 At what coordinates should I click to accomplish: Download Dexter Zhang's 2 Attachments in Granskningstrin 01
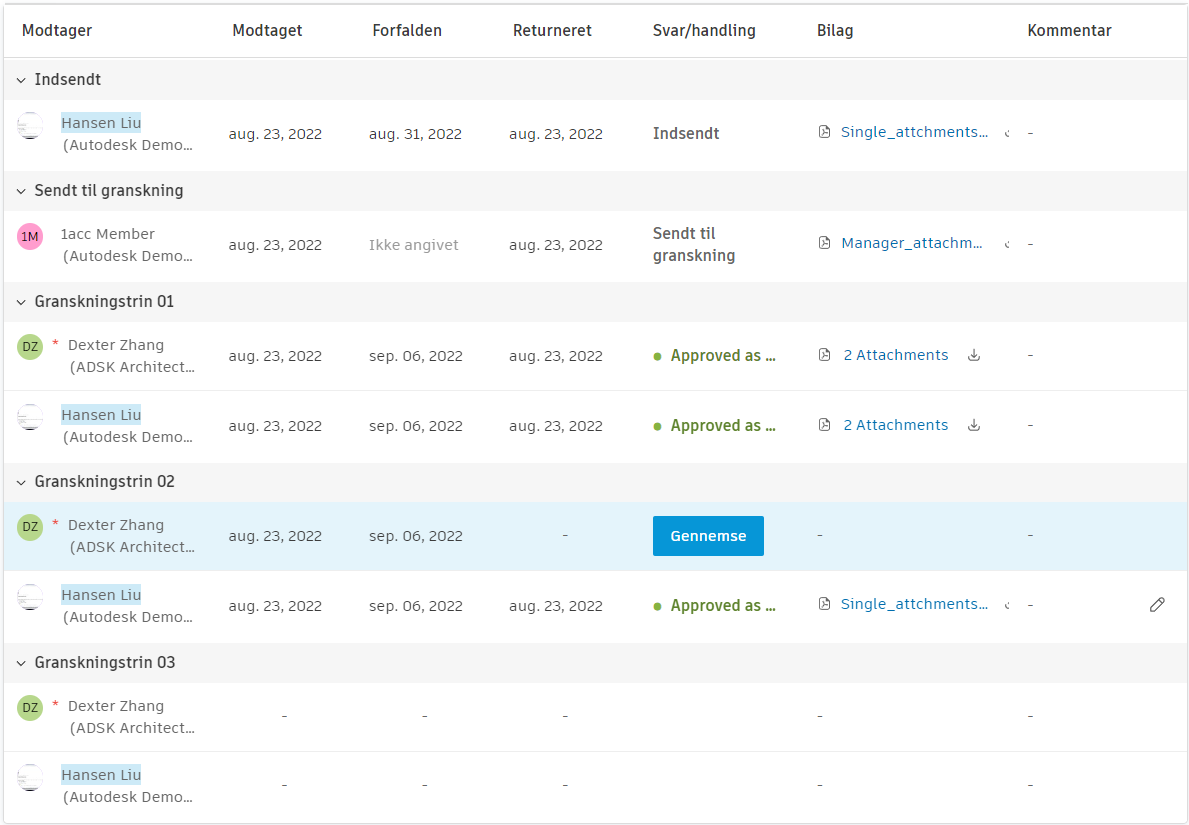click(974, 355)
